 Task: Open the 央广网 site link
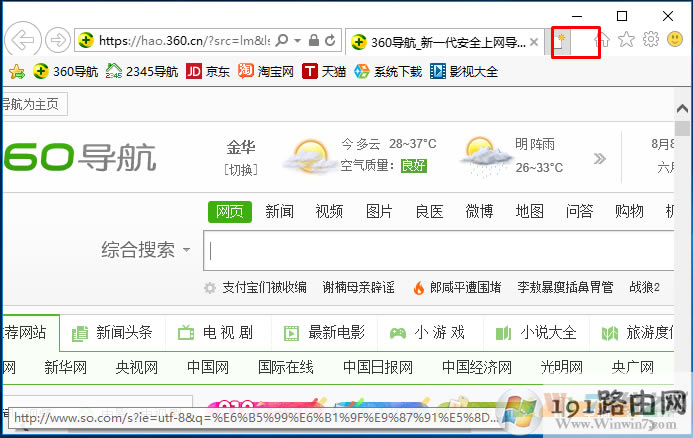(633, 367)
